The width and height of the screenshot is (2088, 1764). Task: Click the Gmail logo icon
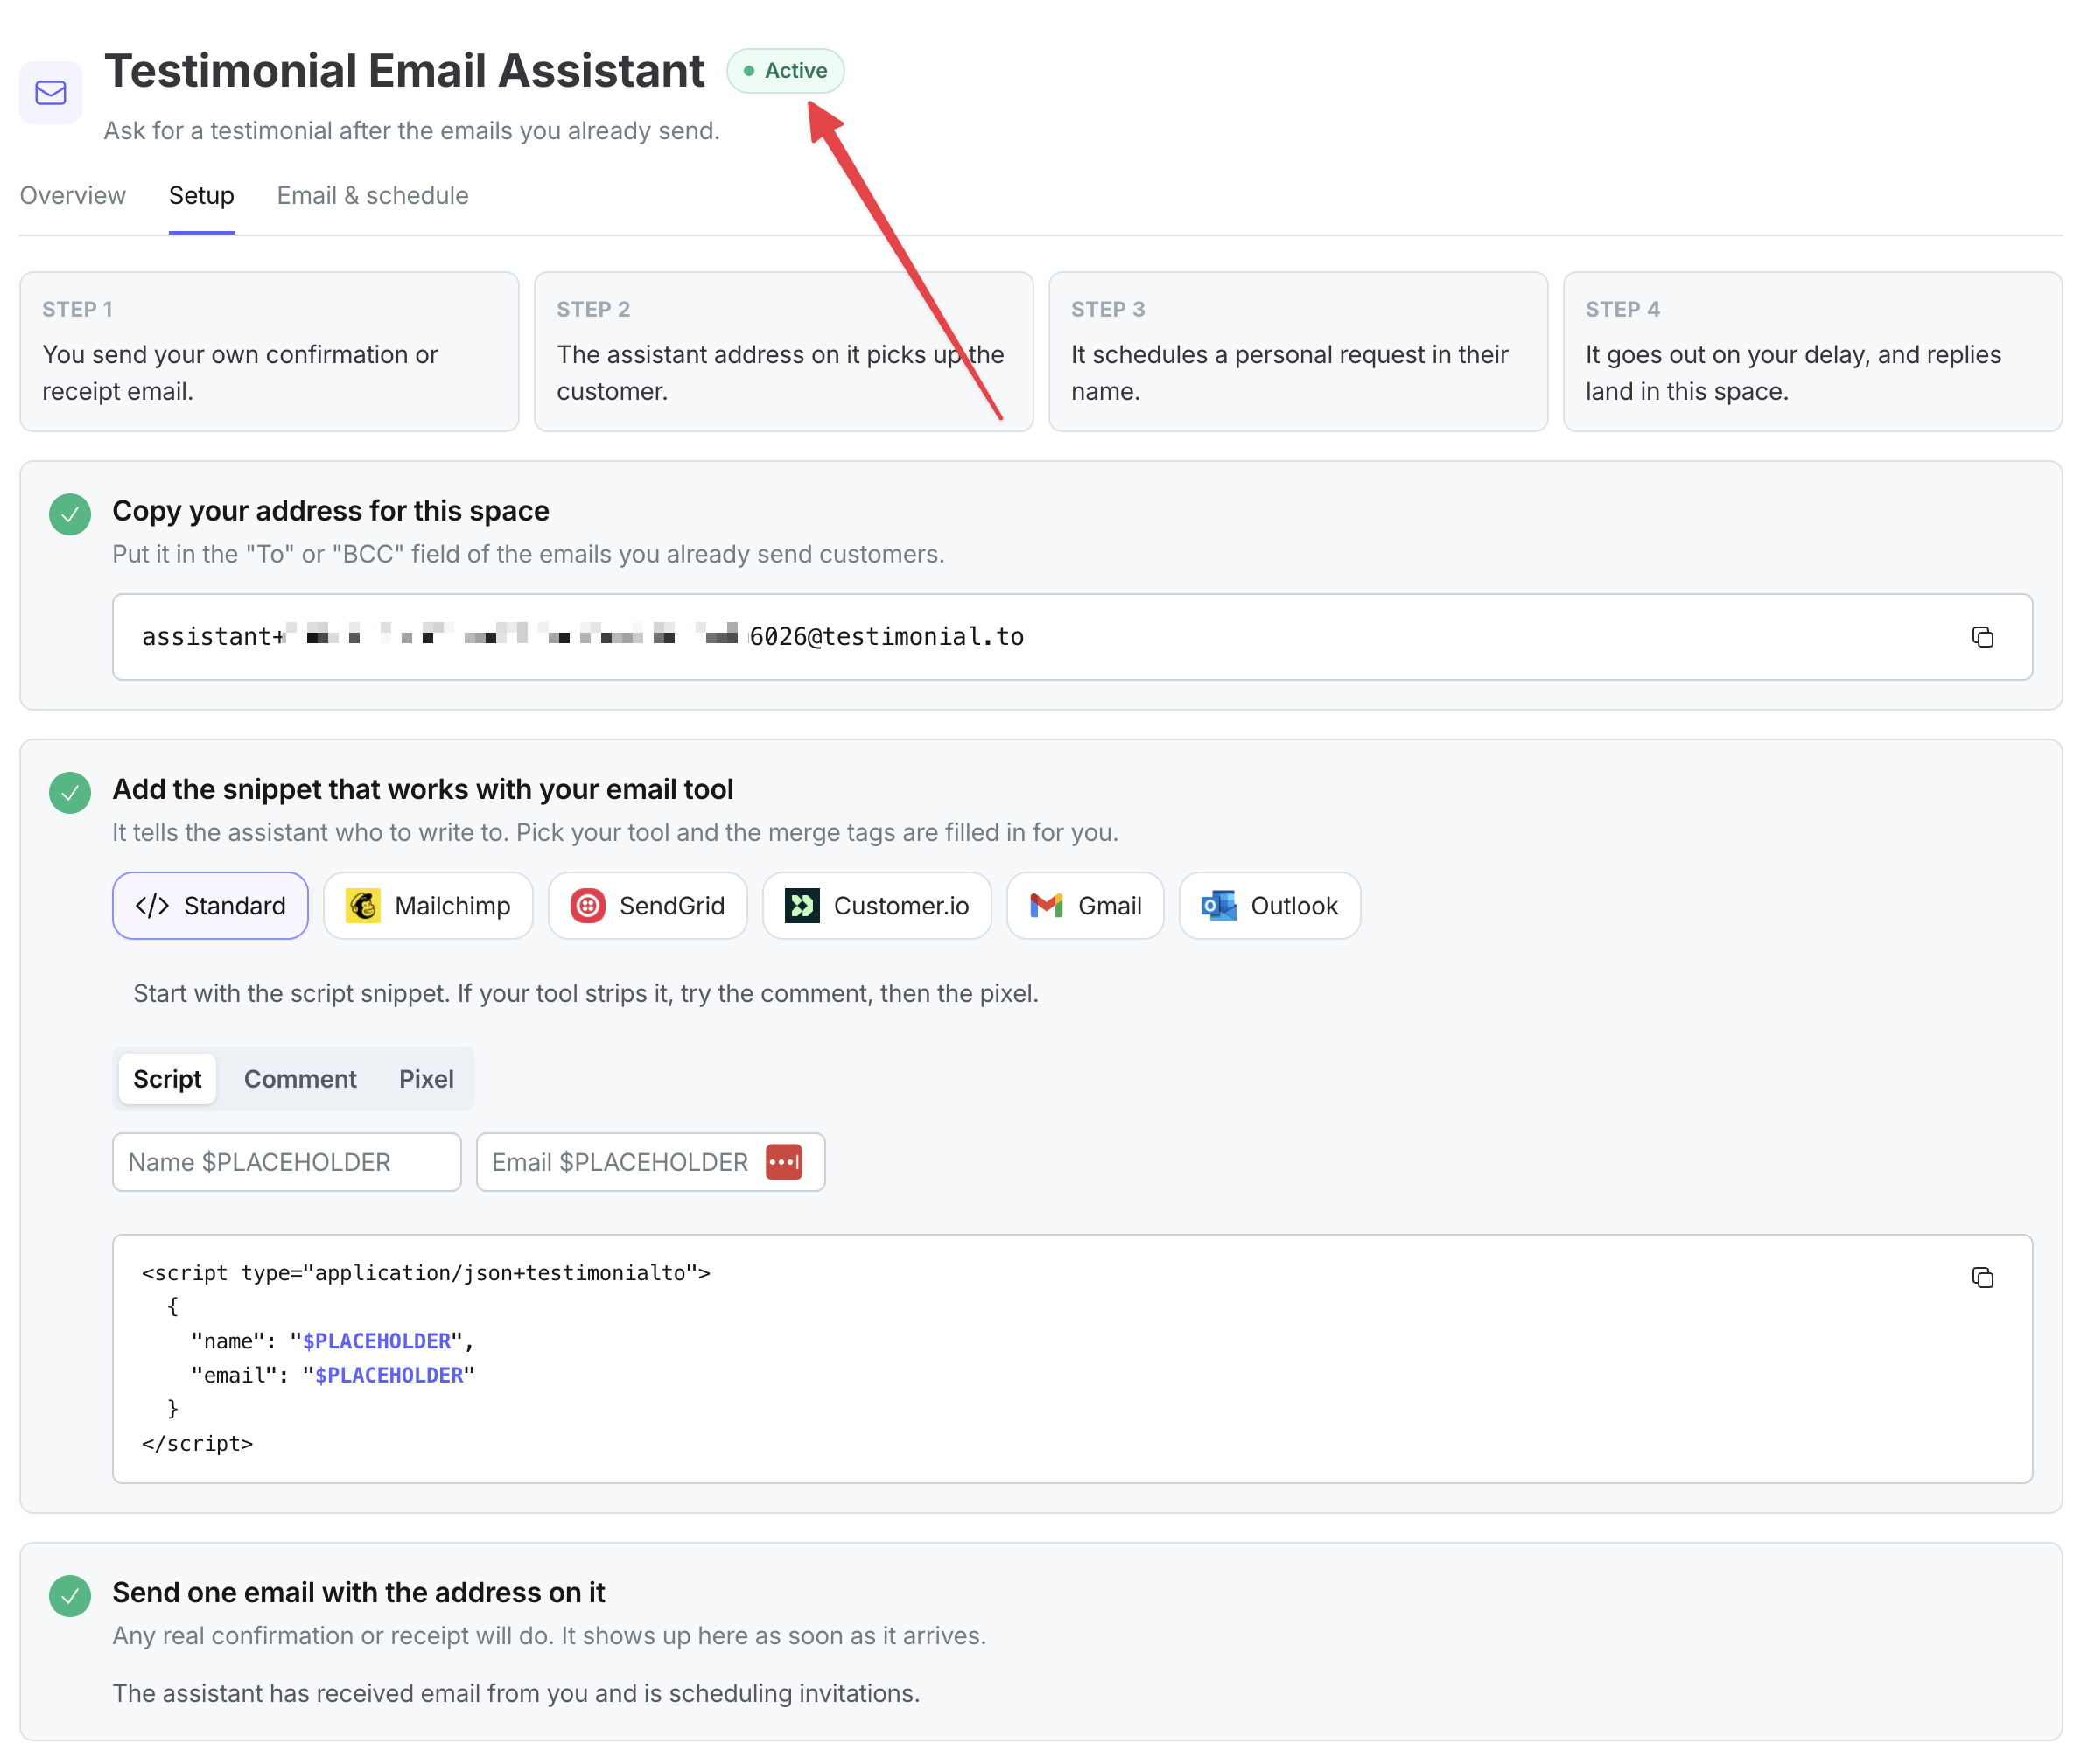[x=1046, y=906]
